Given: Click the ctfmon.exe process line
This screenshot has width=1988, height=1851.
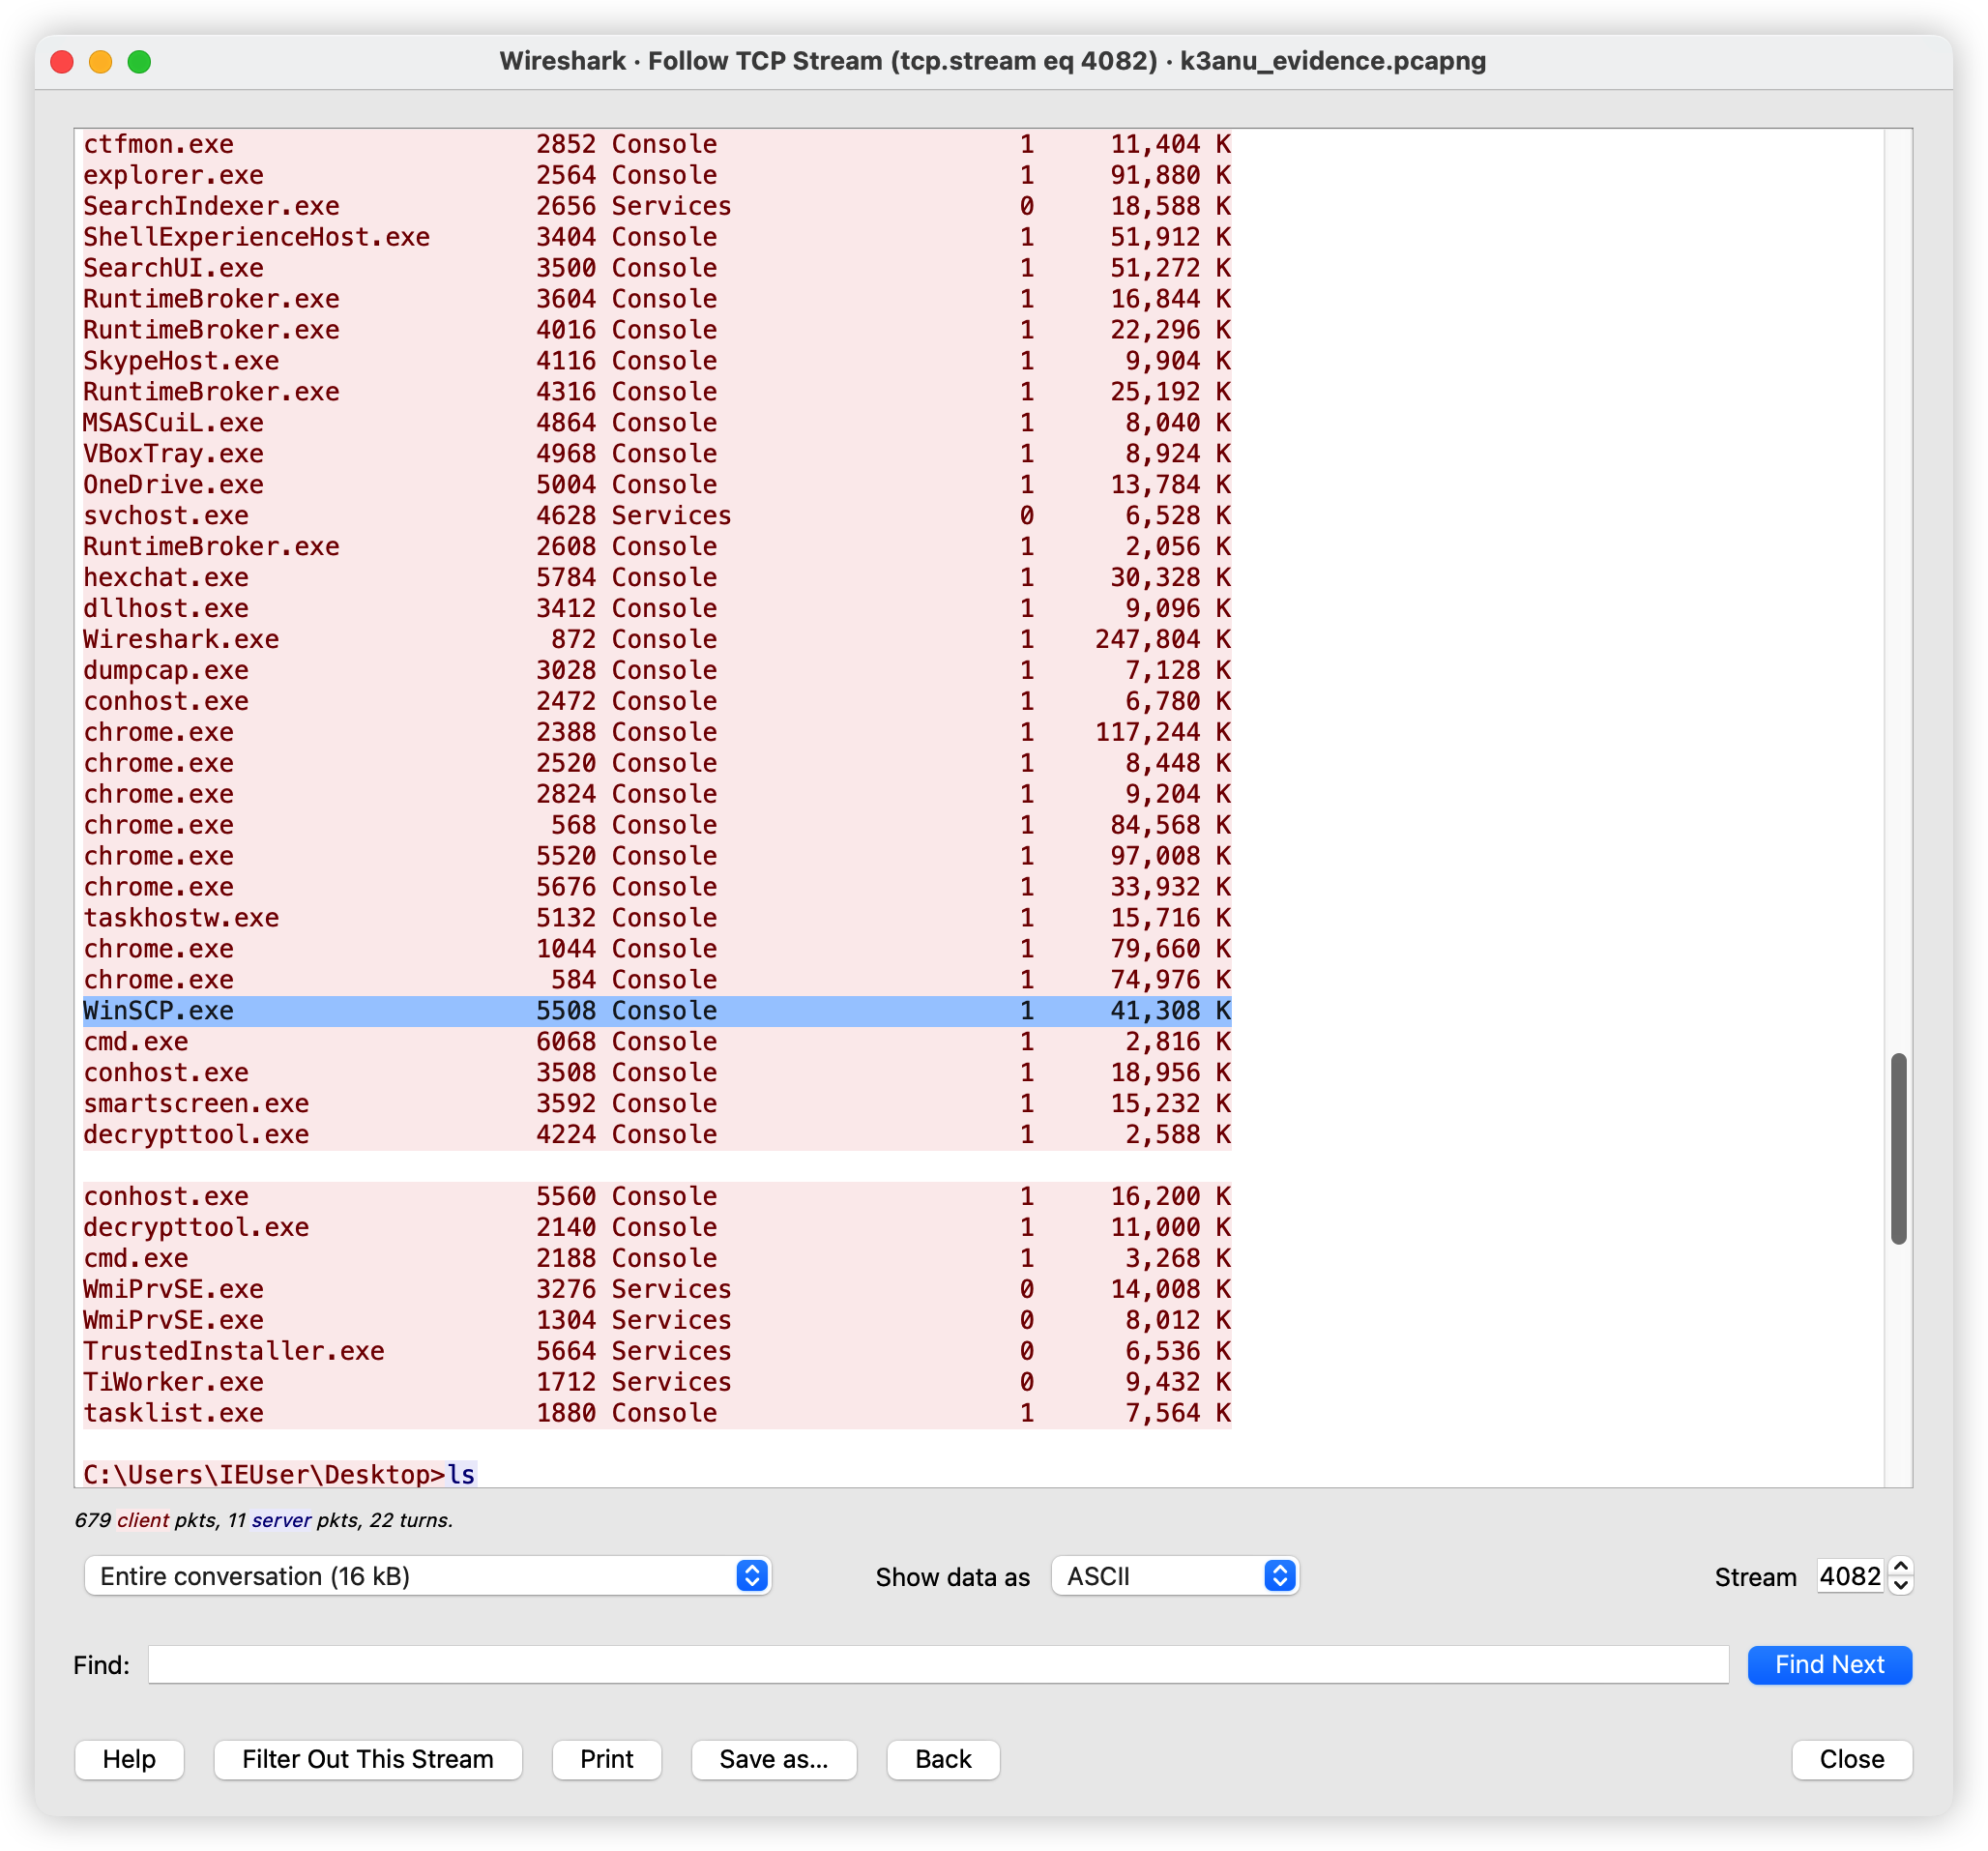Looking at the screenshot, I should click(x=657, y=144).
